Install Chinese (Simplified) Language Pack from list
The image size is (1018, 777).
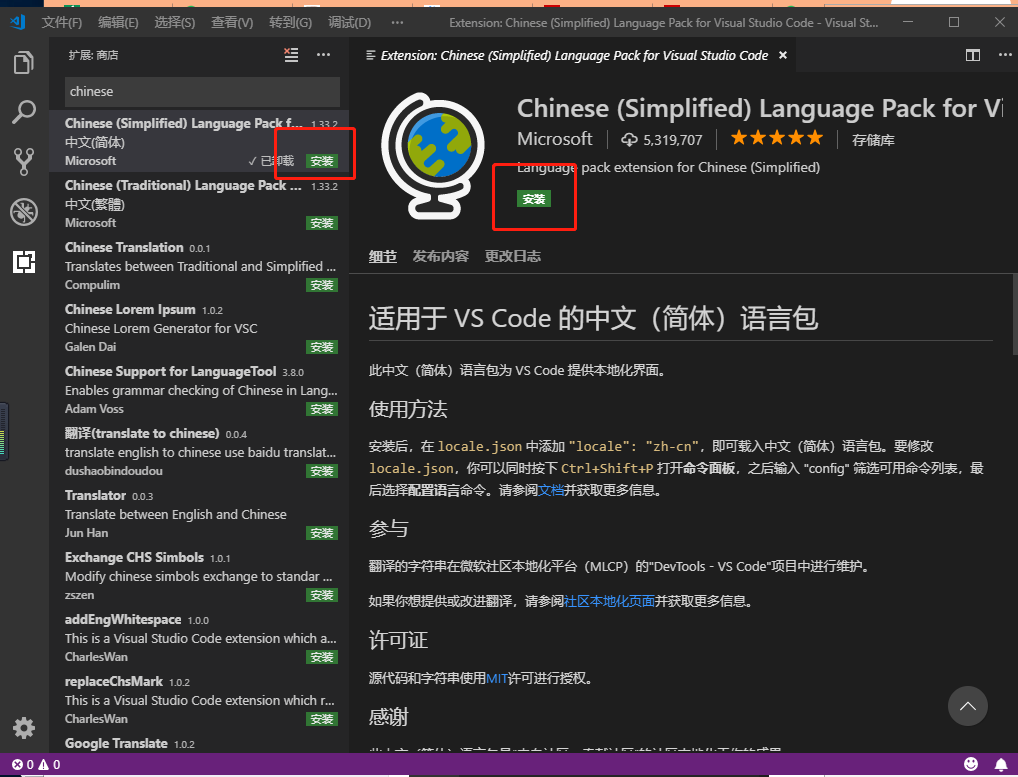(321, 161)
